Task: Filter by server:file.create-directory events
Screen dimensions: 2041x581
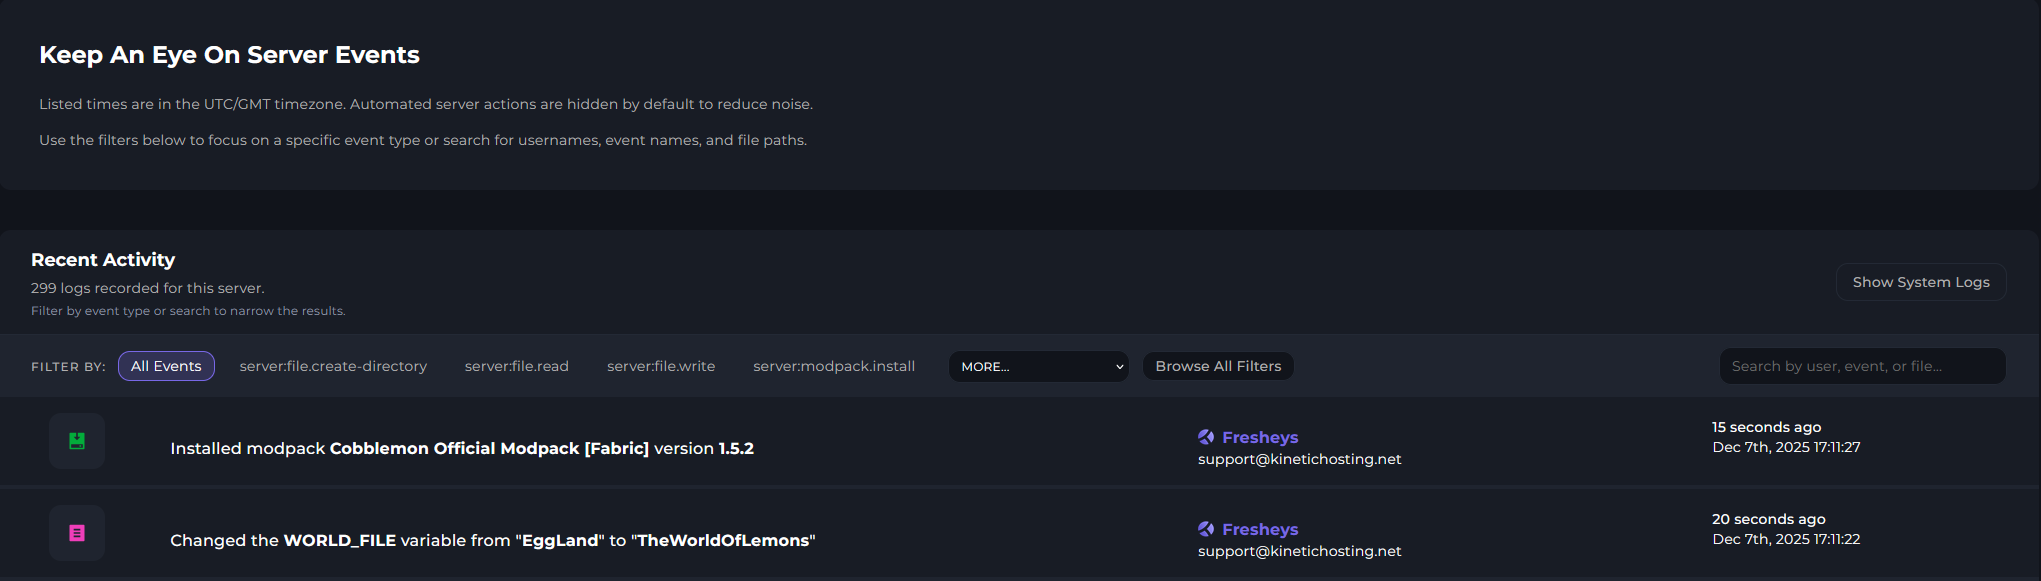Action: tap(333, 367)
